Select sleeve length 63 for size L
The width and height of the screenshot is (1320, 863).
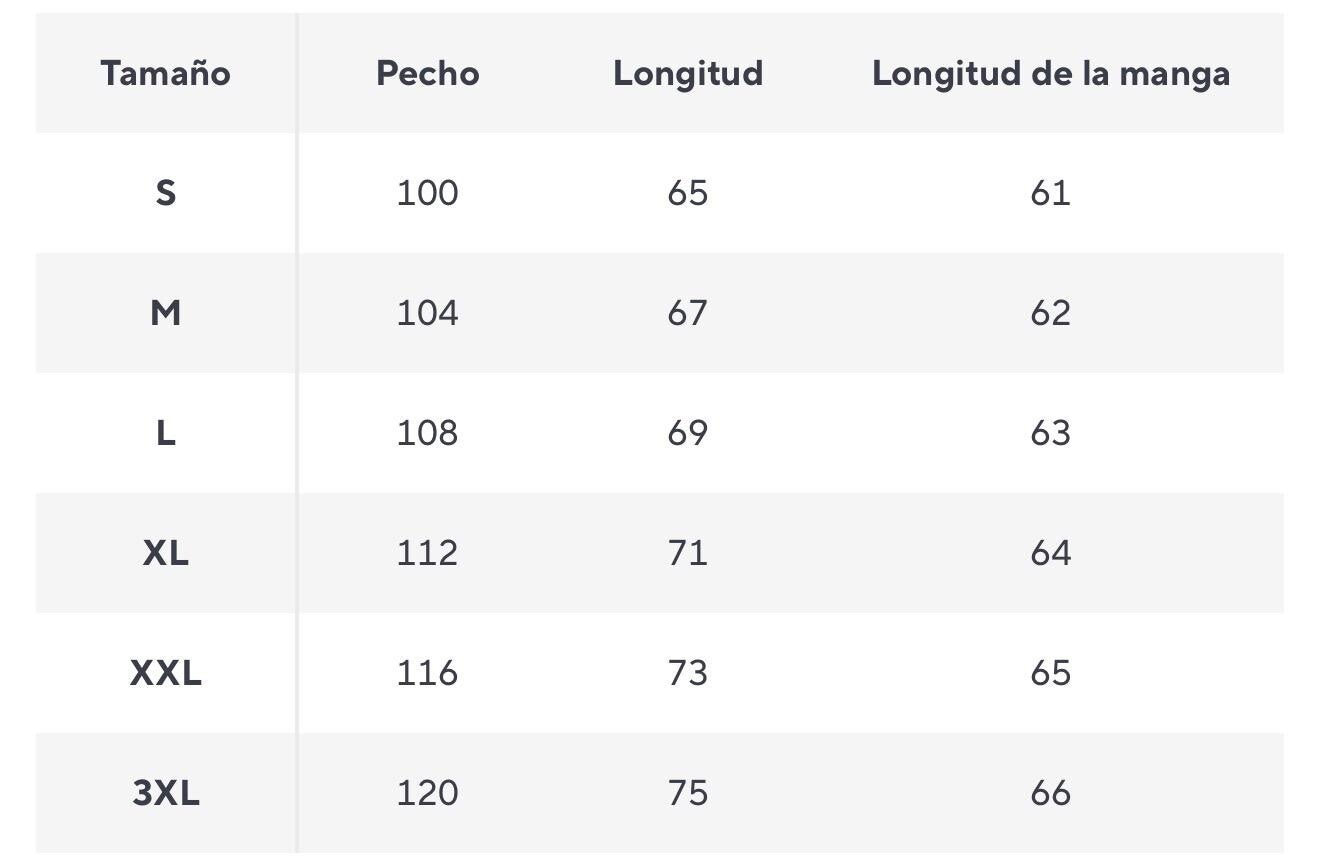coord(1050,433)
